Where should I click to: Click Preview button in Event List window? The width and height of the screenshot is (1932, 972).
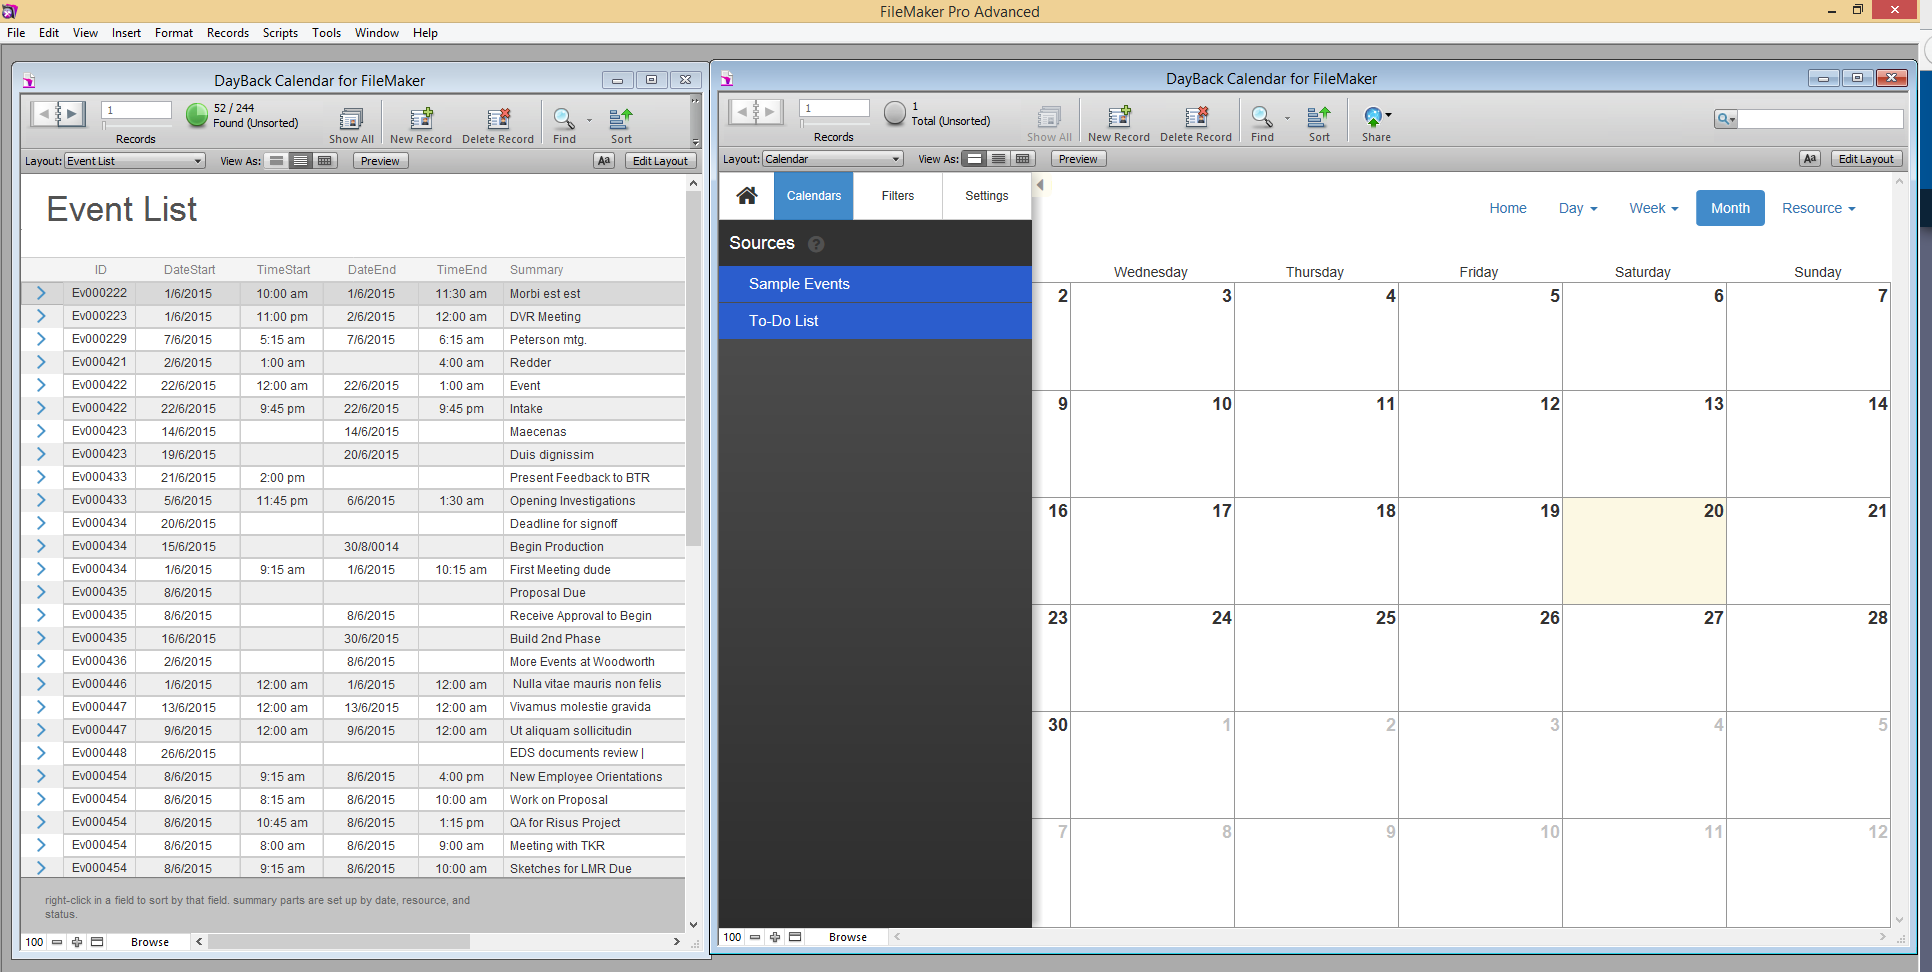[x=380, y=161]
